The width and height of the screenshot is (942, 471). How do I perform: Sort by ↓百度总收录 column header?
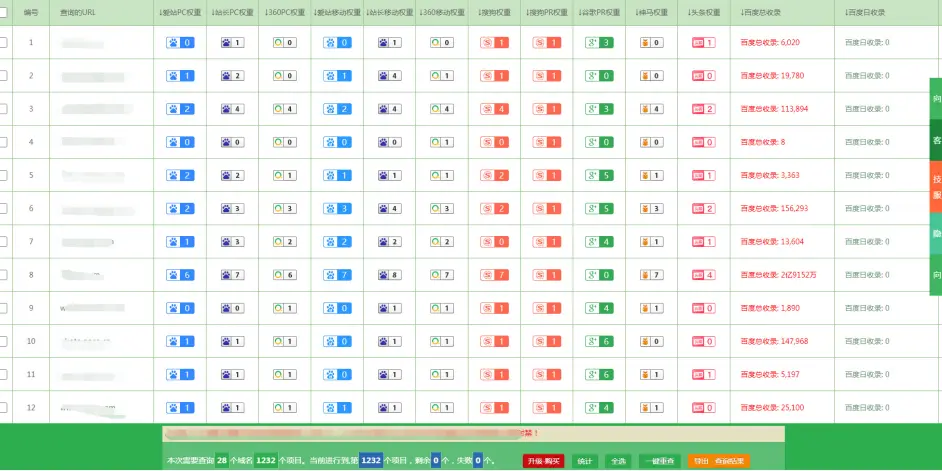click(761, 12)
